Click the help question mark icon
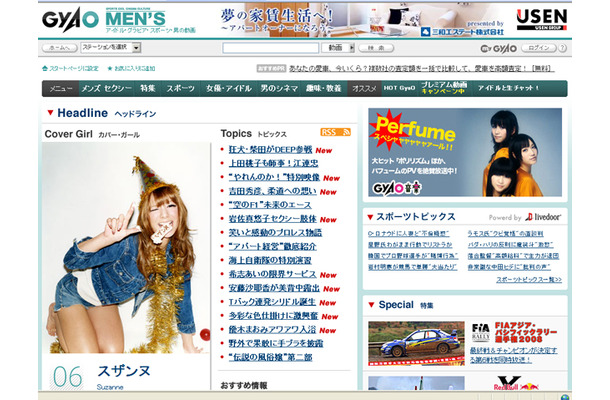The width and height of the screenshot is (610, 400). pos(562,48)
